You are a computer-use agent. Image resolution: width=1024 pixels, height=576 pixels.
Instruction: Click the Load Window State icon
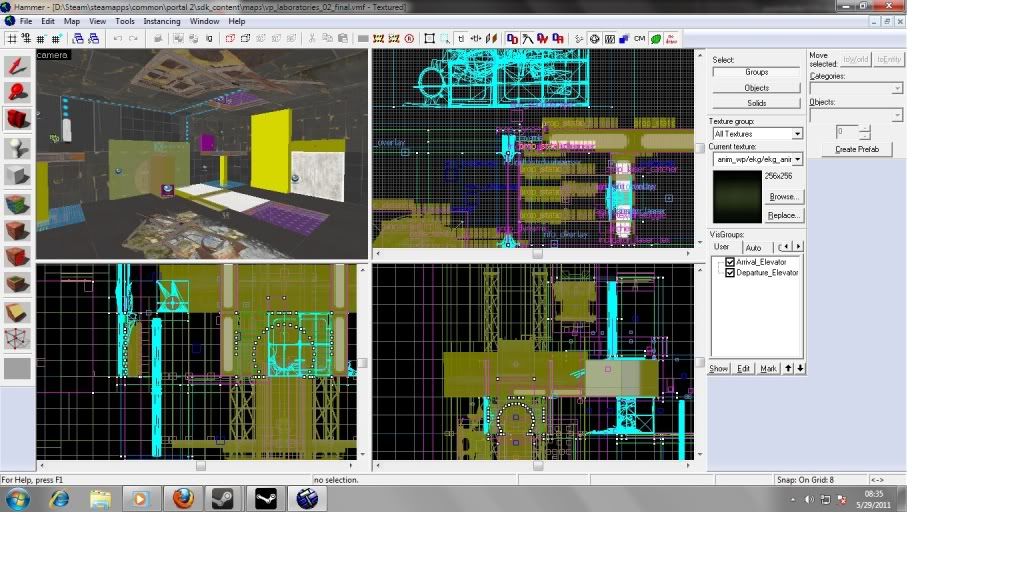(78, 39)
